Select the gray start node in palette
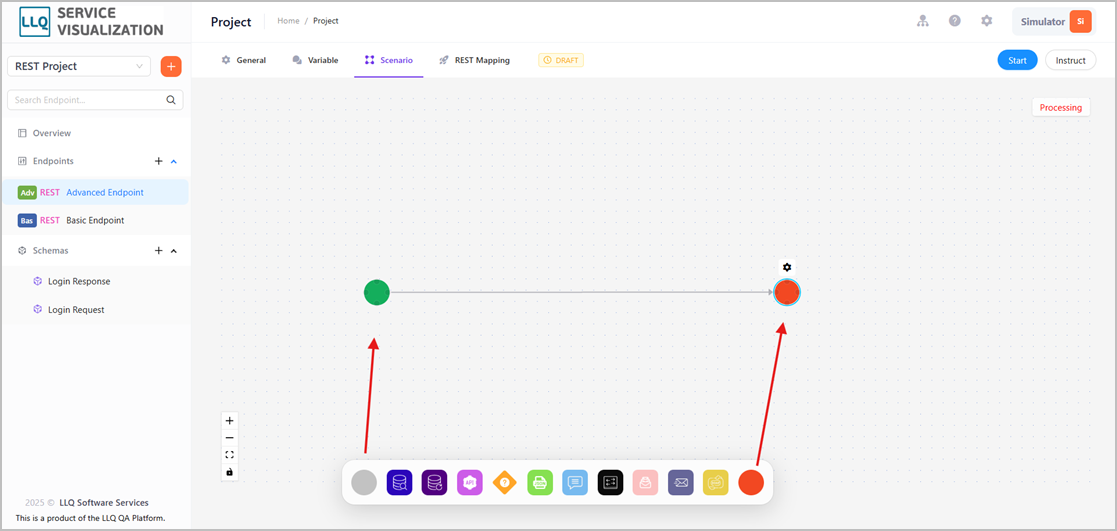The image size is (1117, 531). (364, 483)
